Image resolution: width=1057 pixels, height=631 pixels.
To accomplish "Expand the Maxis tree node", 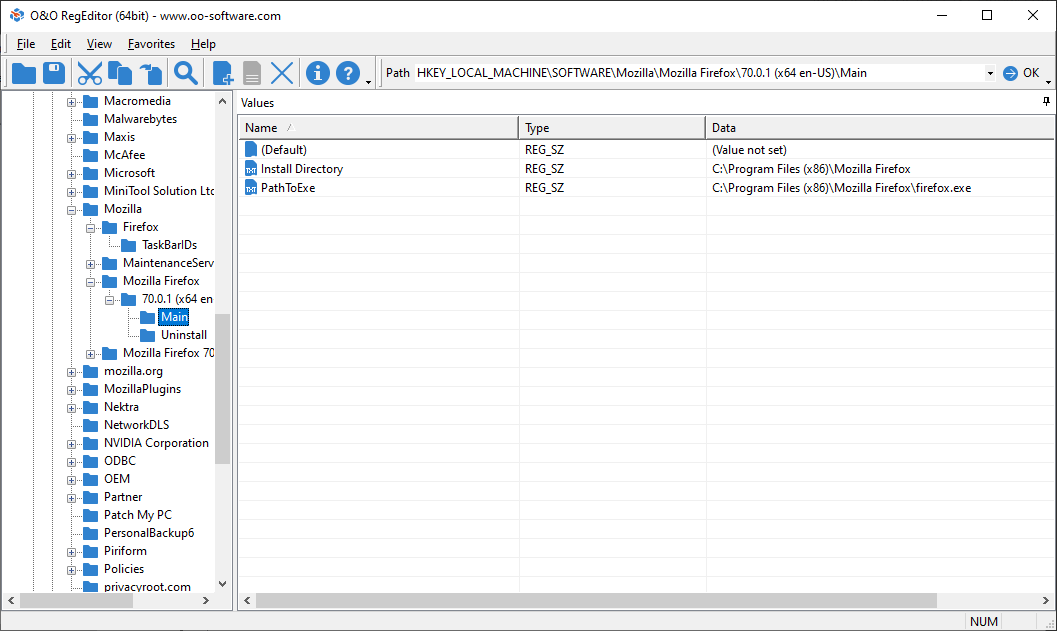I will [x=71, y=138].
